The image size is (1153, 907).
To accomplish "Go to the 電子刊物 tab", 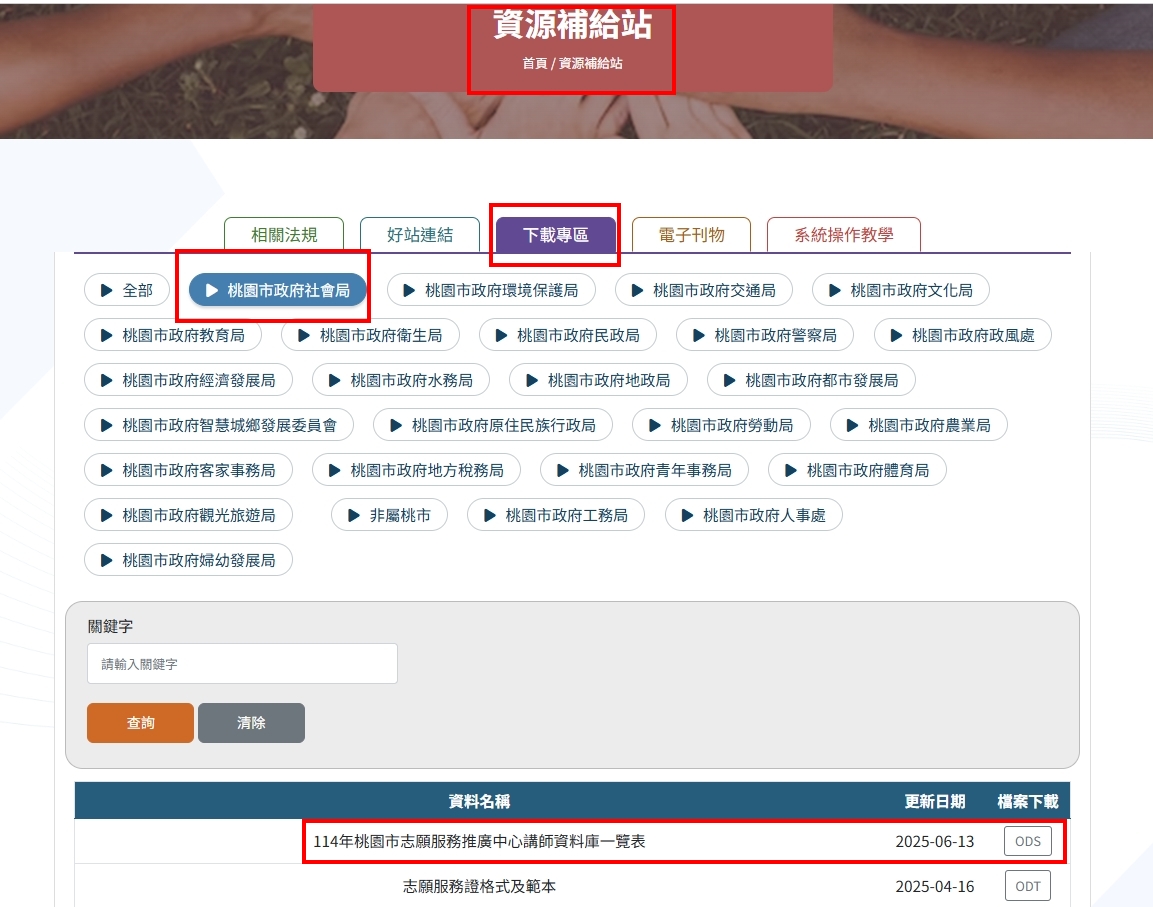I will [691, 235].
